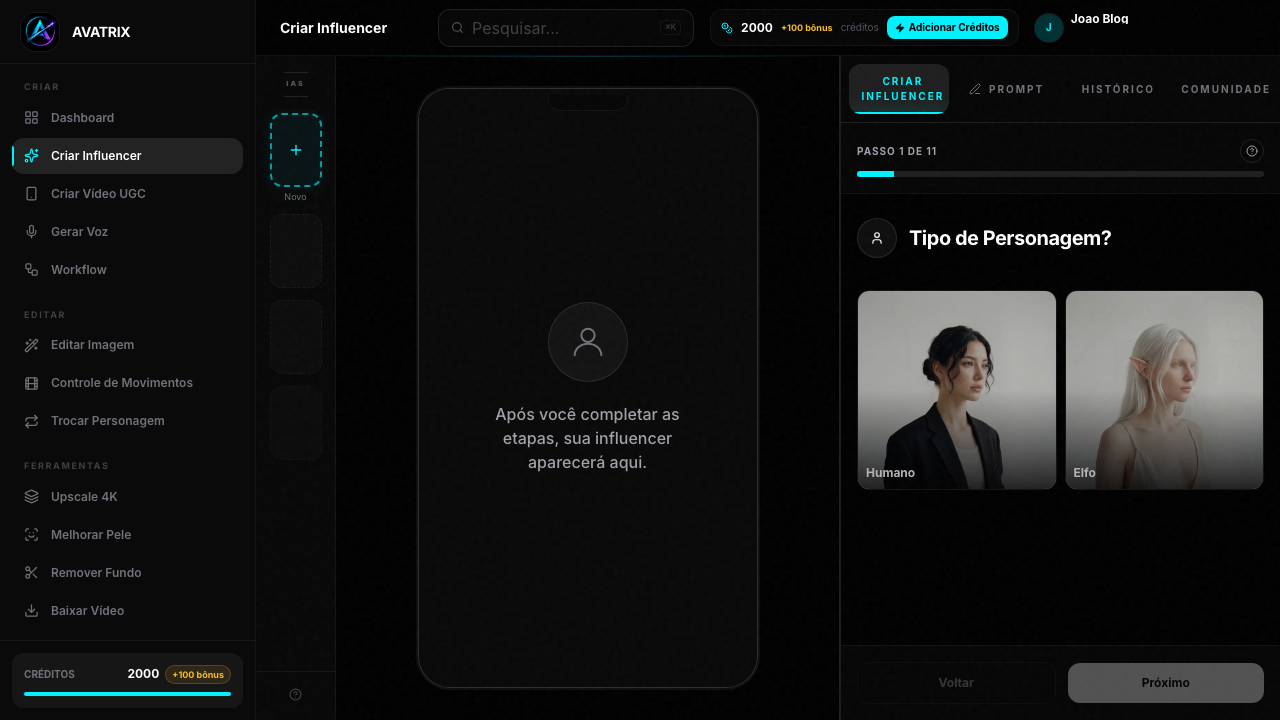
Task: Select the Humano character card
Action: [x=957, y=390]
